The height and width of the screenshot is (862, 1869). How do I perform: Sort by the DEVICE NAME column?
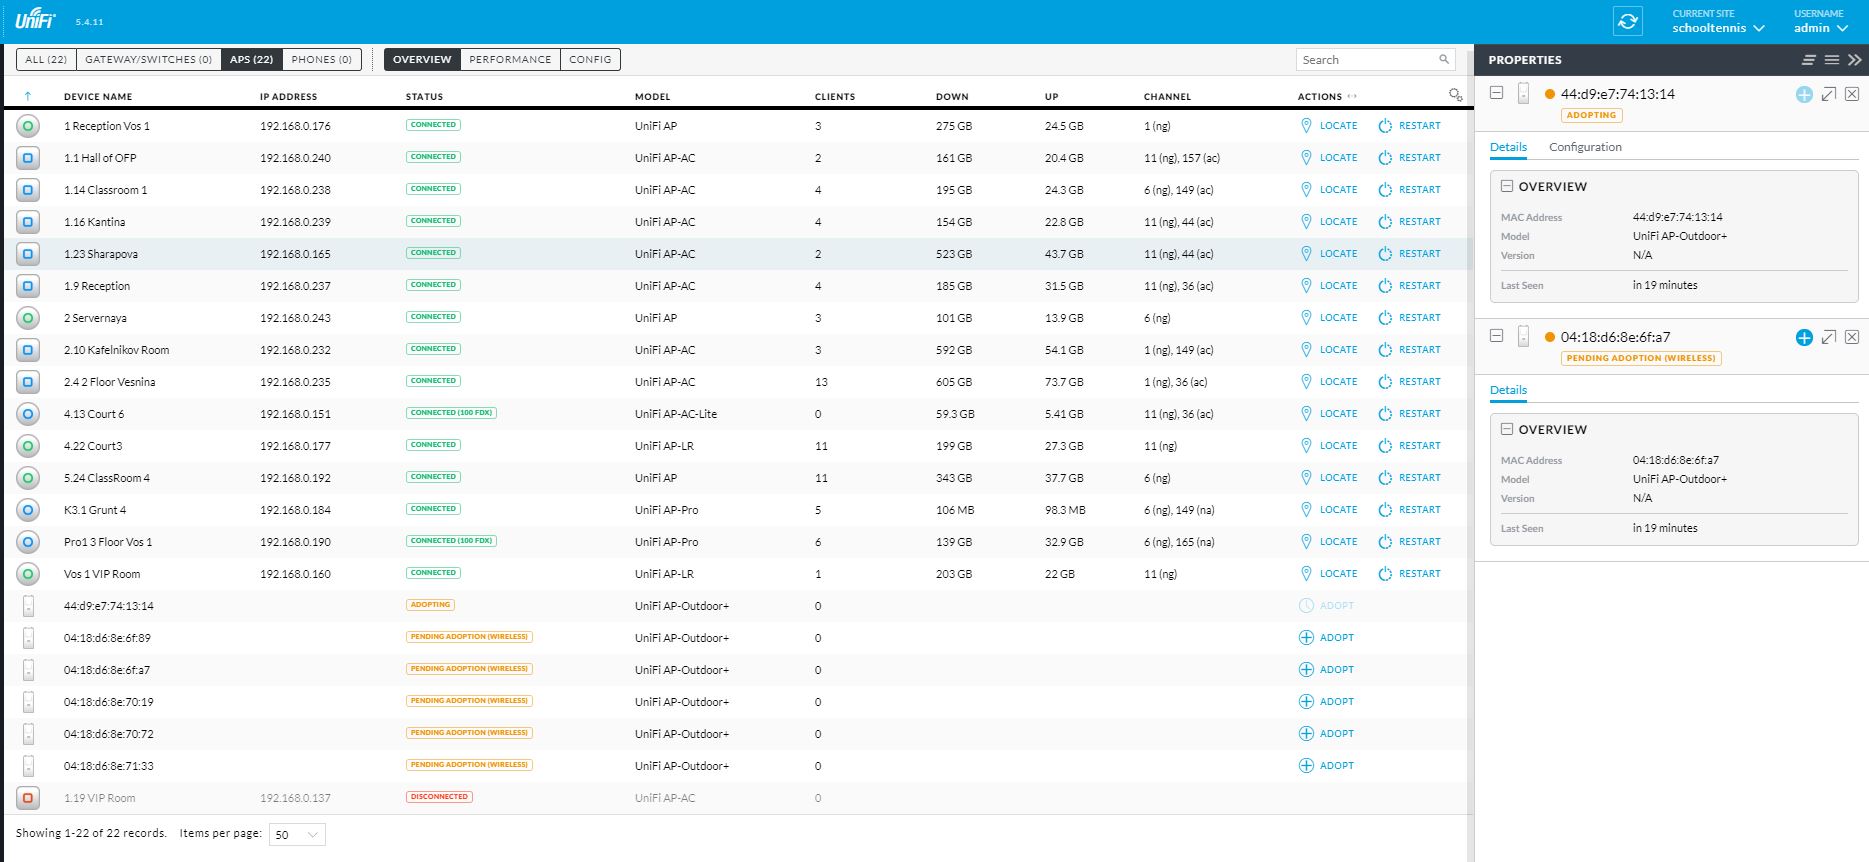click(x=98, y=97)
